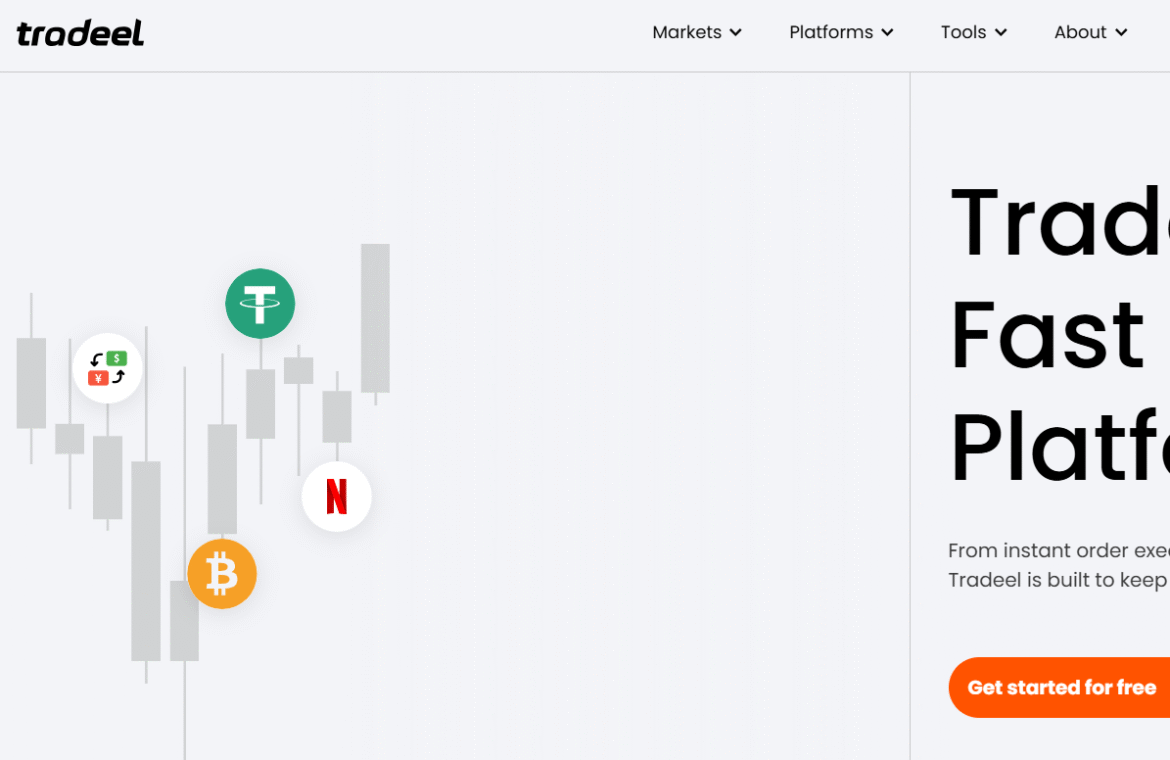Click the tradeel logo
Image resolution: width=1170 pixels, height=760 pixels.
[80, 33]
